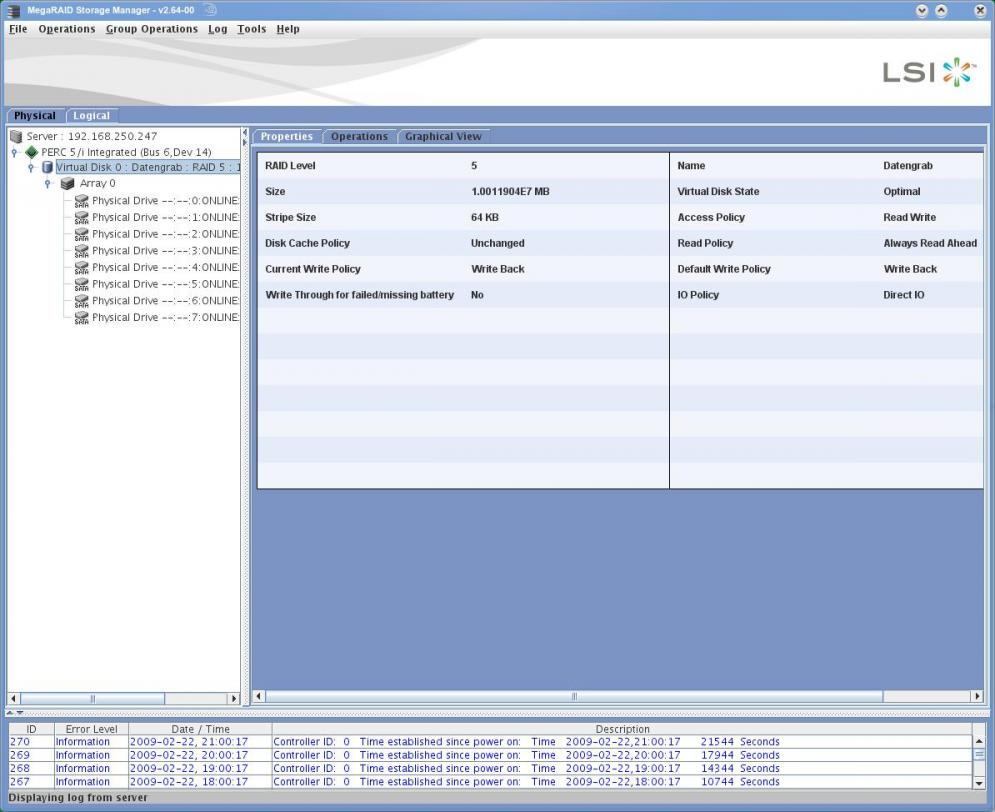
Task: Select the Properties tab
Action: coord(287,136)
